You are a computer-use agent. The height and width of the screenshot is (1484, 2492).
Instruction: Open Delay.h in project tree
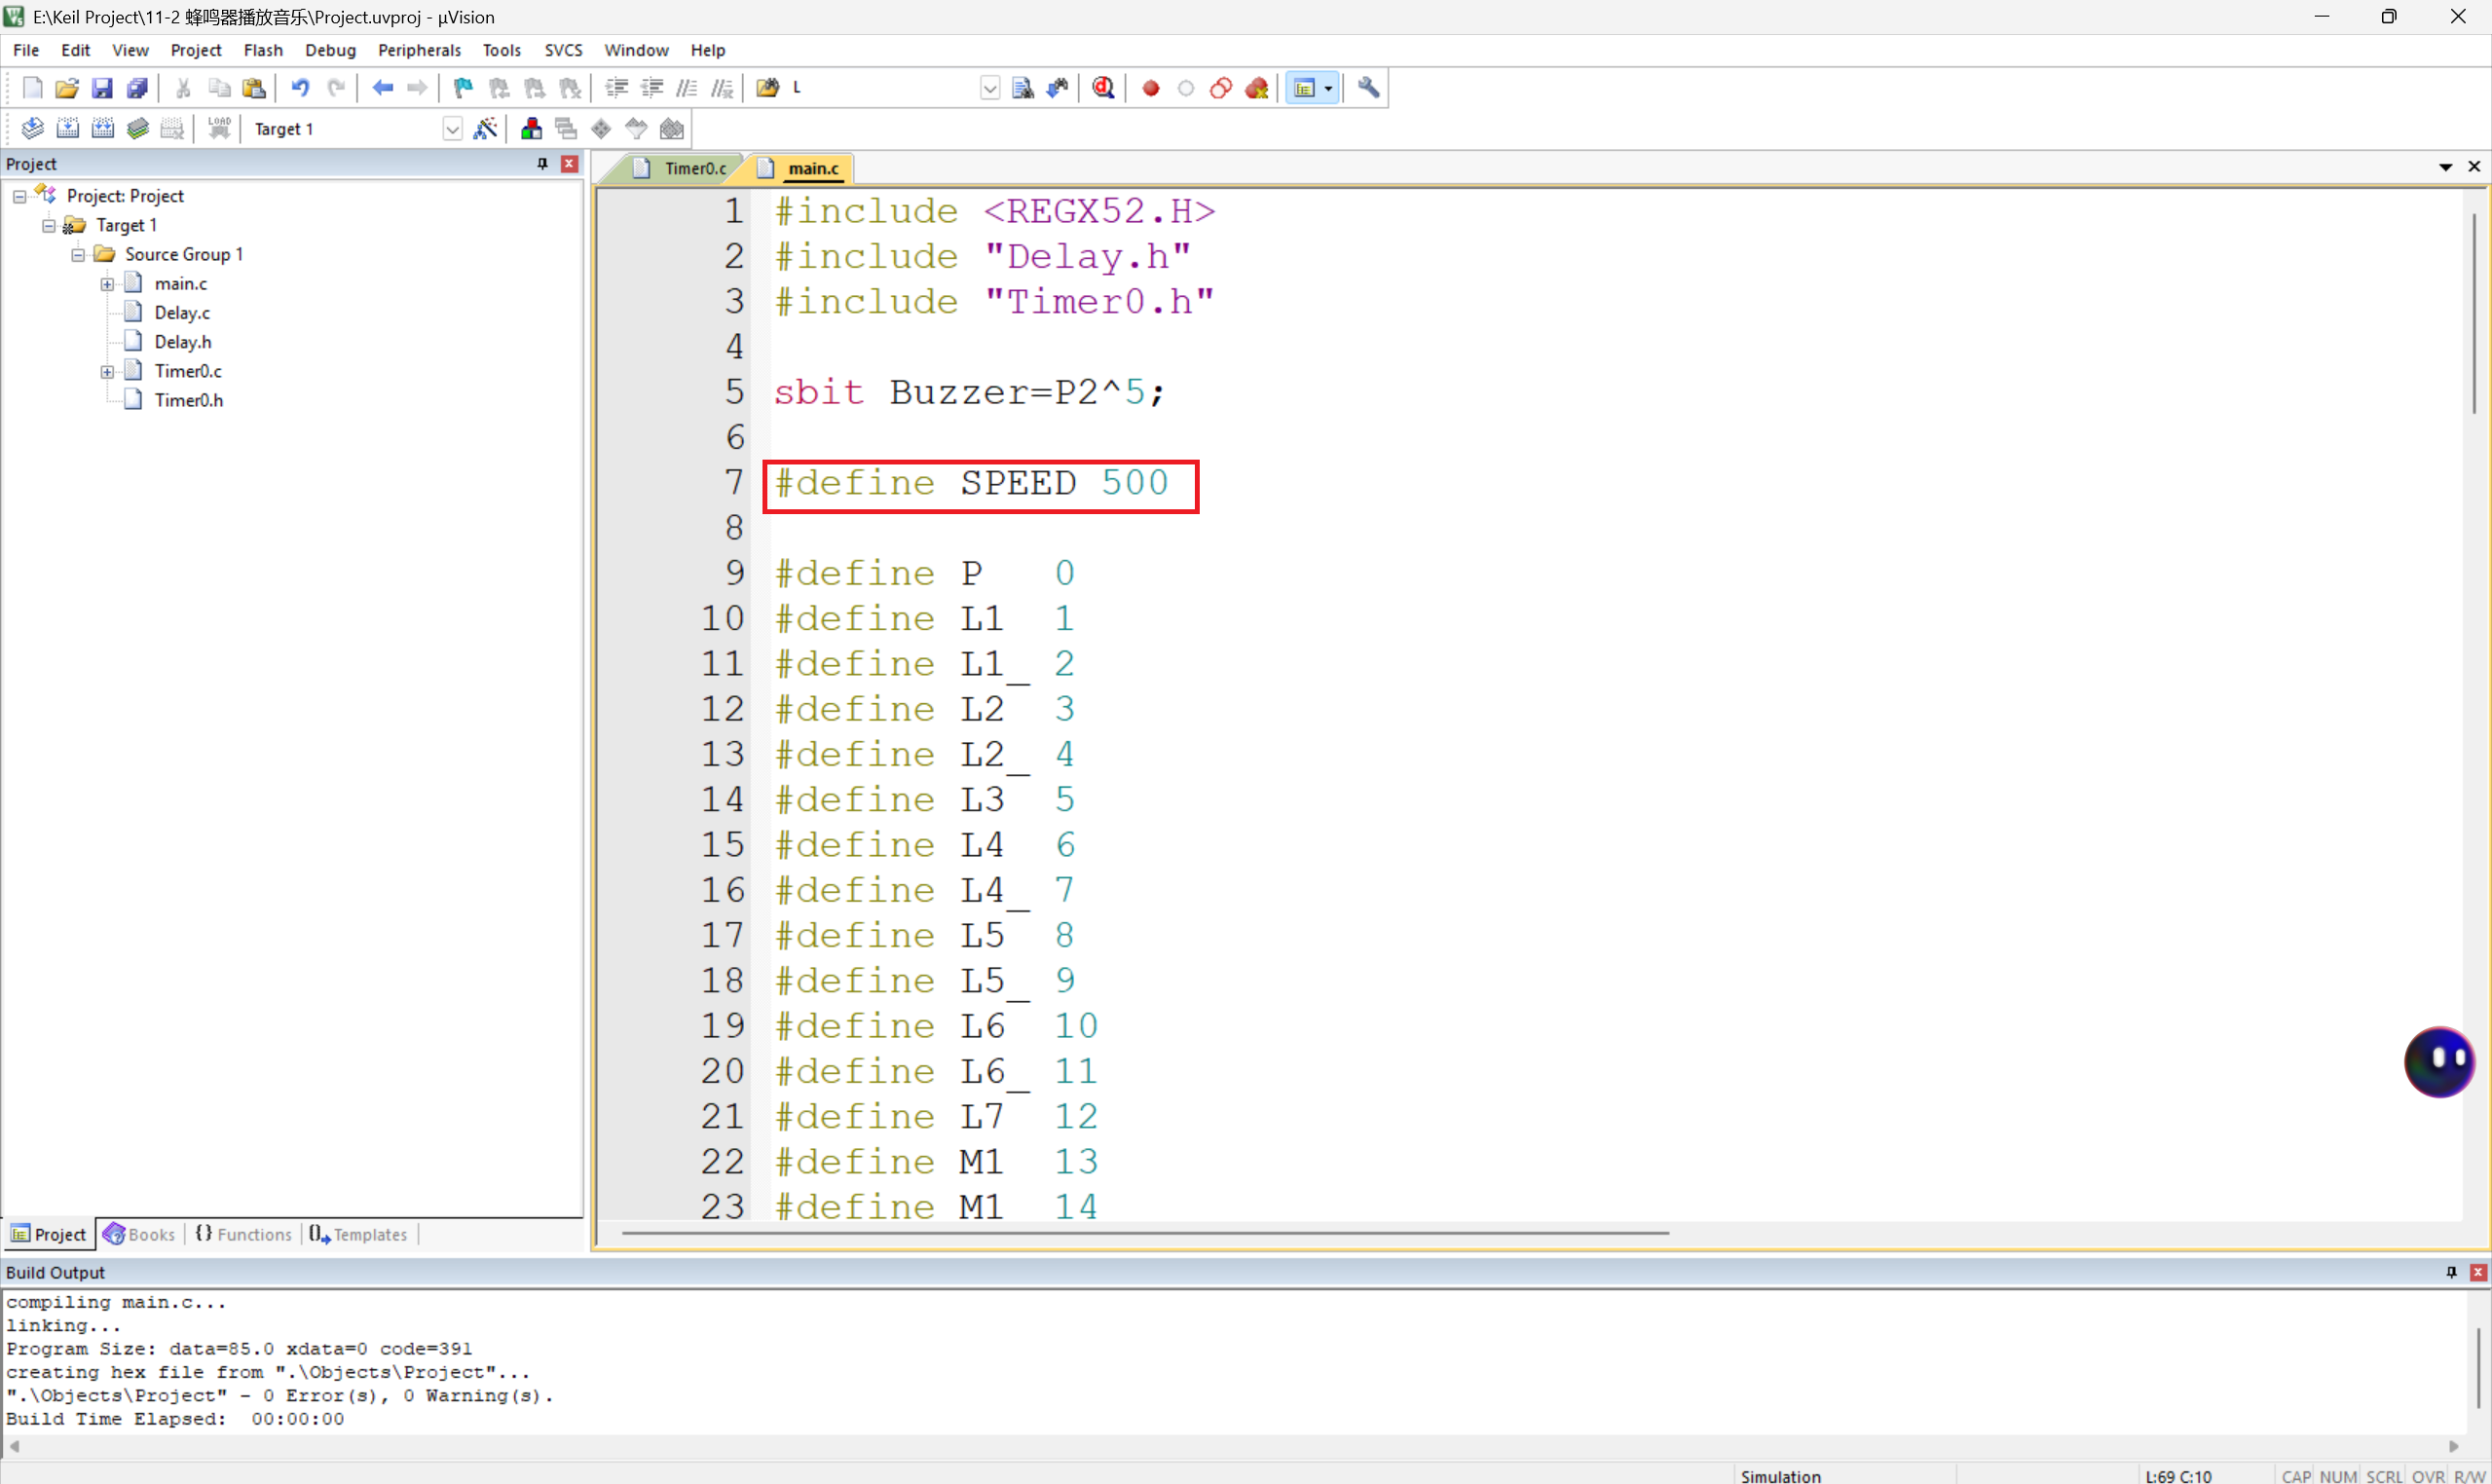182,342
